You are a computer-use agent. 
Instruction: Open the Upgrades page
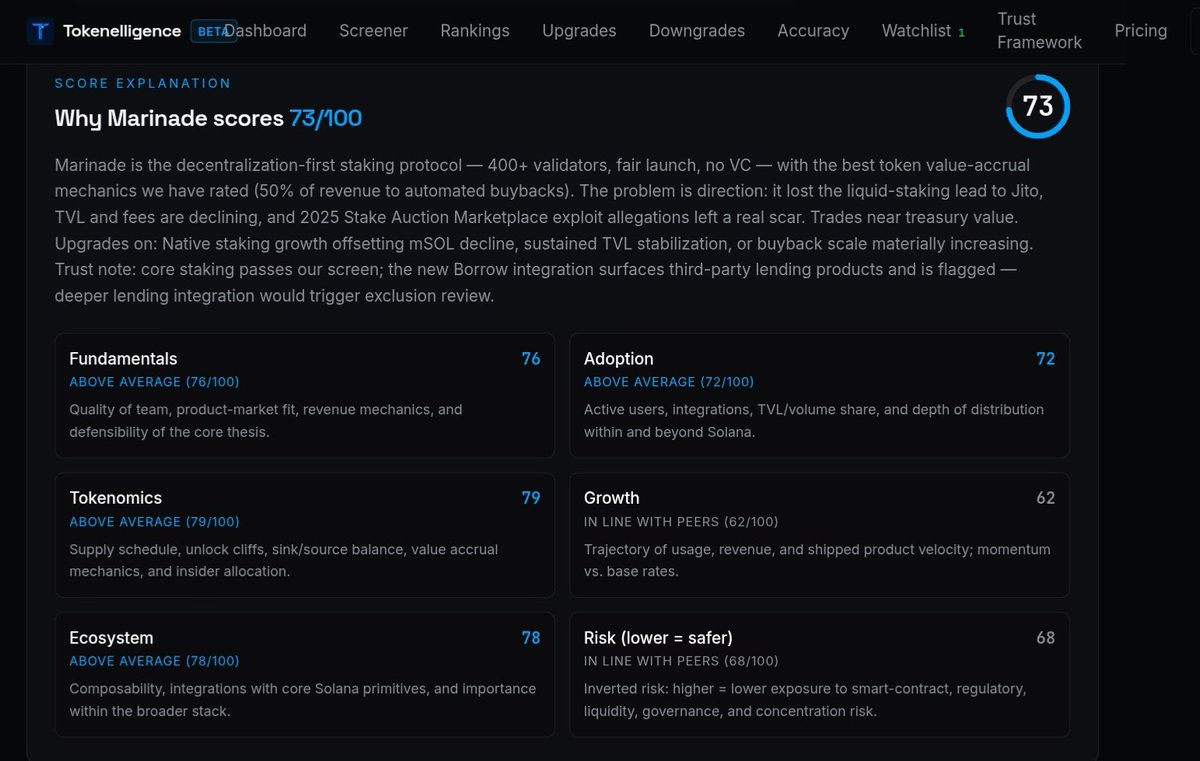[x=579, y=31]
